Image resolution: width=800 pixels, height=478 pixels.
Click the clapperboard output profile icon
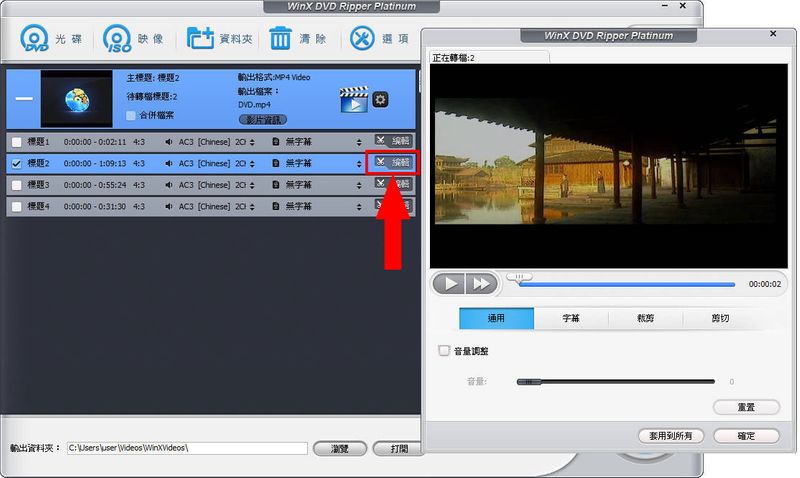coord(354,99)
